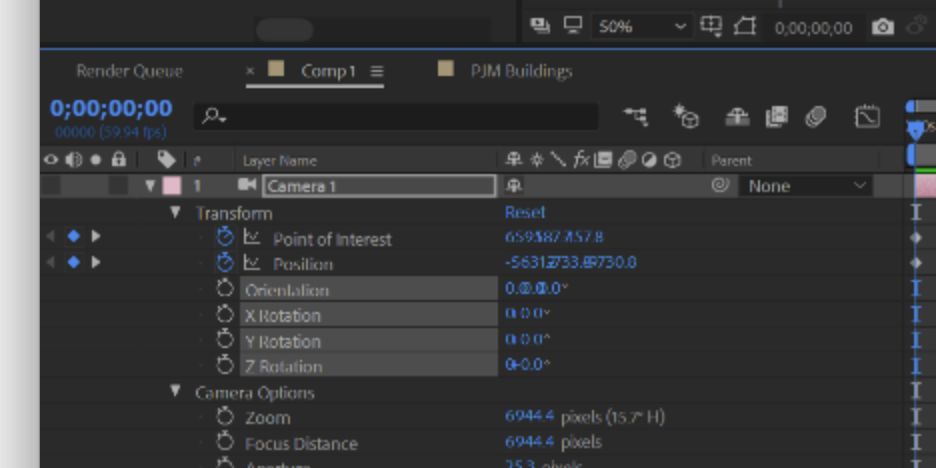Collapse the Transform property group

[175, 213]
